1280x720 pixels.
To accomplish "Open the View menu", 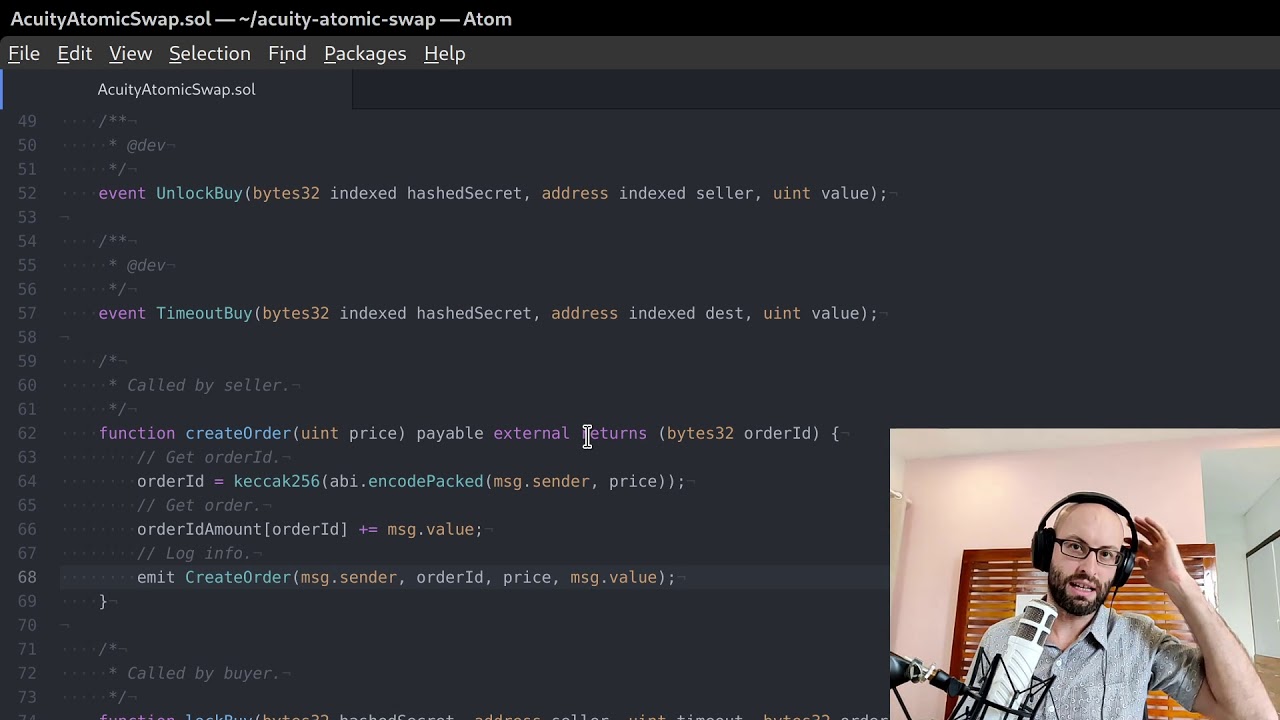I will coord(130,54).
